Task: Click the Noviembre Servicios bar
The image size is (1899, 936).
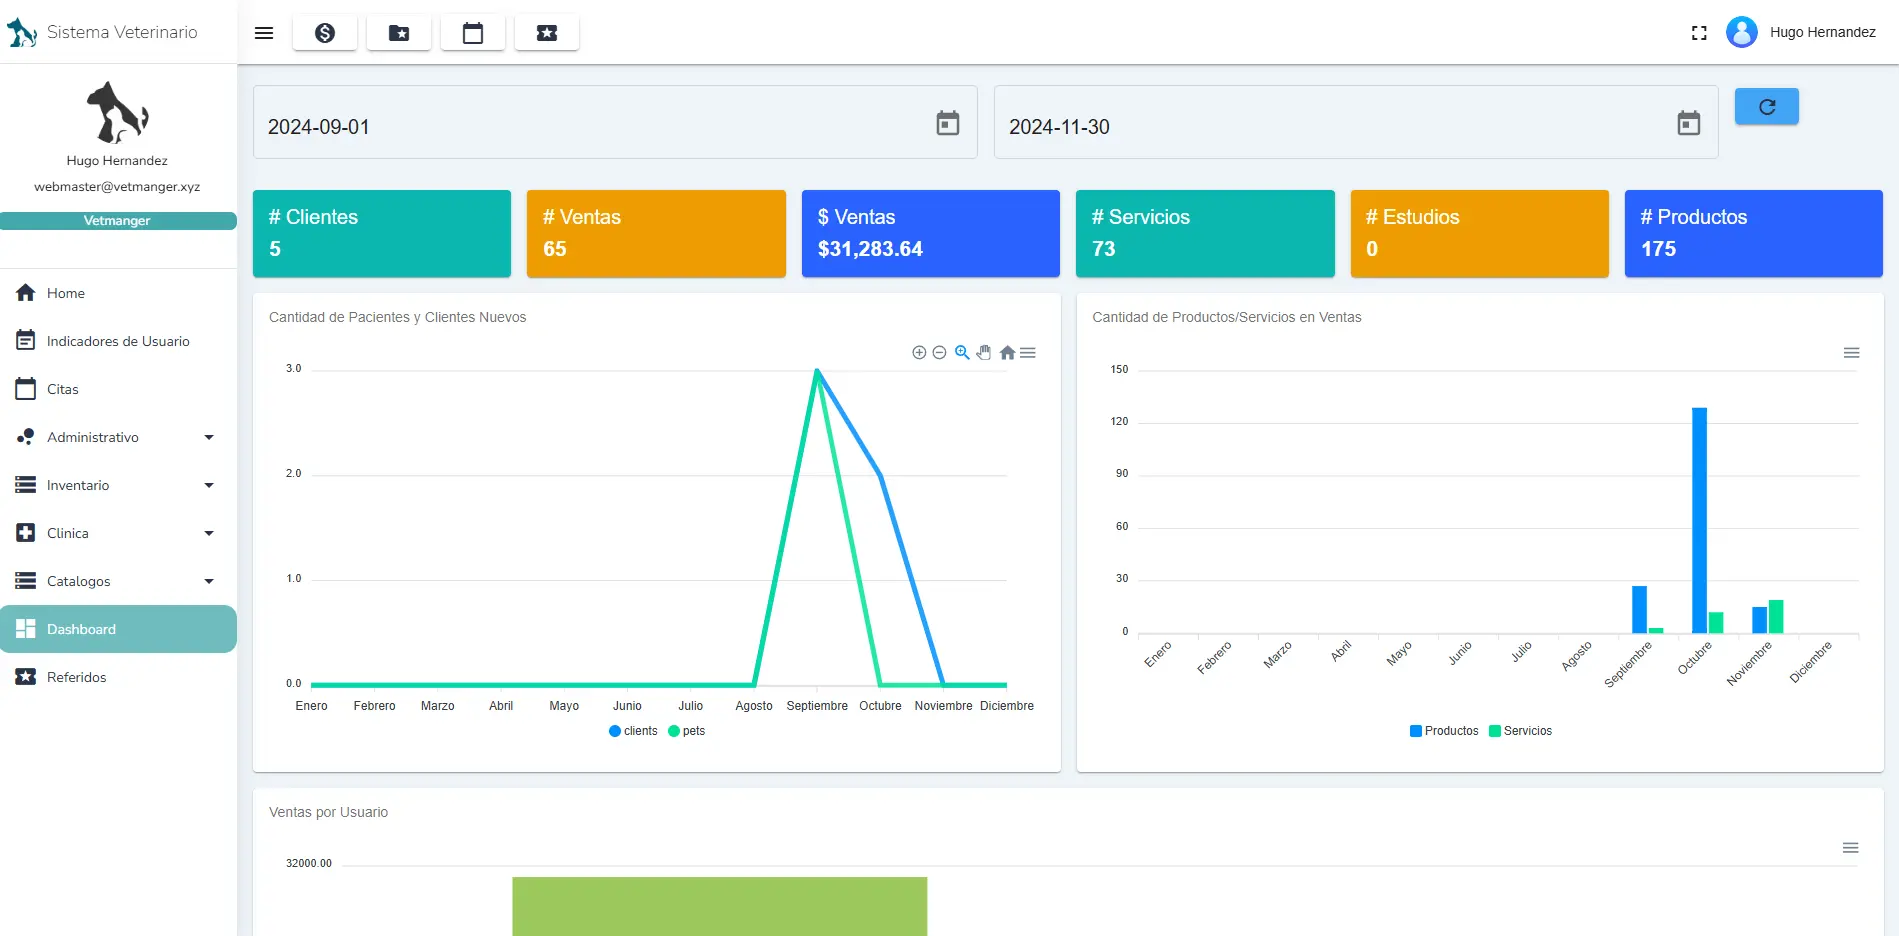Action: [x=1776, y=616]
